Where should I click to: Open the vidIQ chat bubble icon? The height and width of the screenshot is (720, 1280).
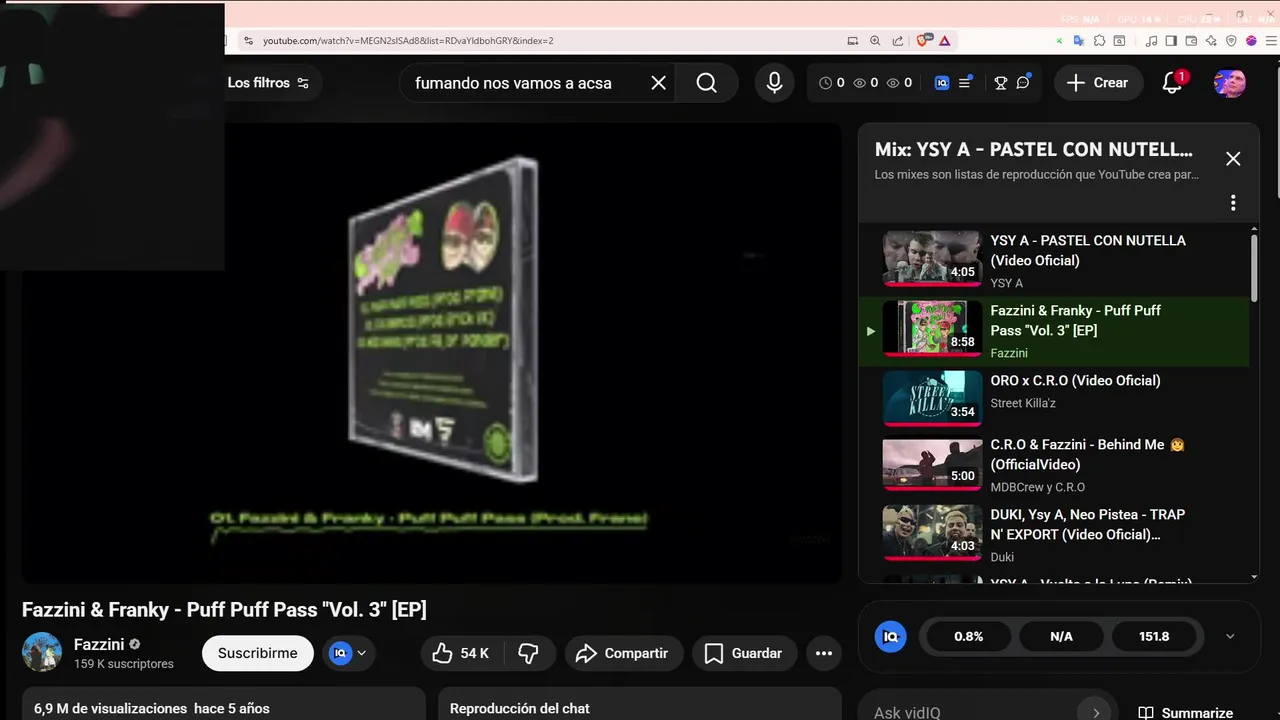click(x=1023, y=83)
